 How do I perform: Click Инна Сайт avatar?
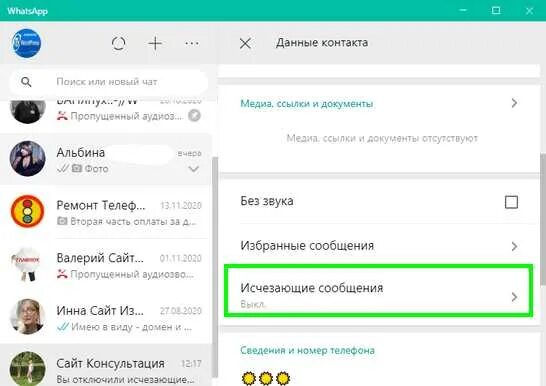pyautogui.click(x=28, y=317)
